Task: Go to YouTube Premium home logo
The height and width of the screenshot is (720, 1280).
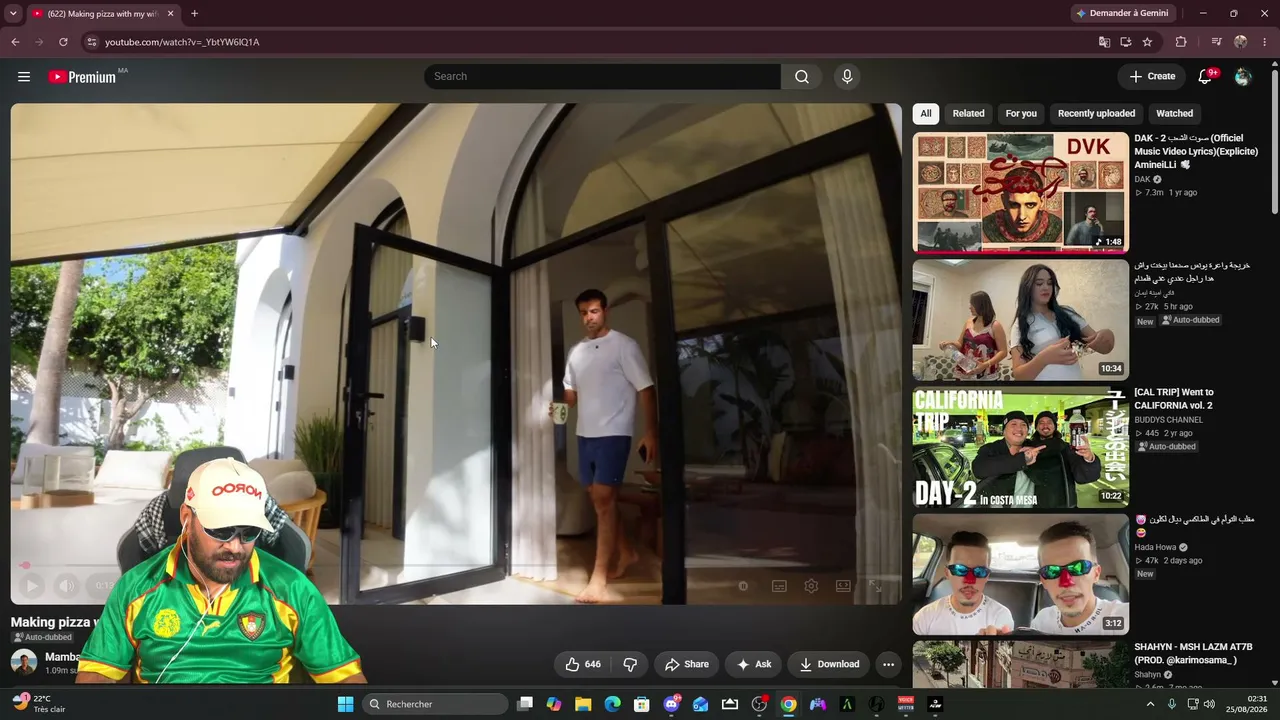Action: [84, 77]
